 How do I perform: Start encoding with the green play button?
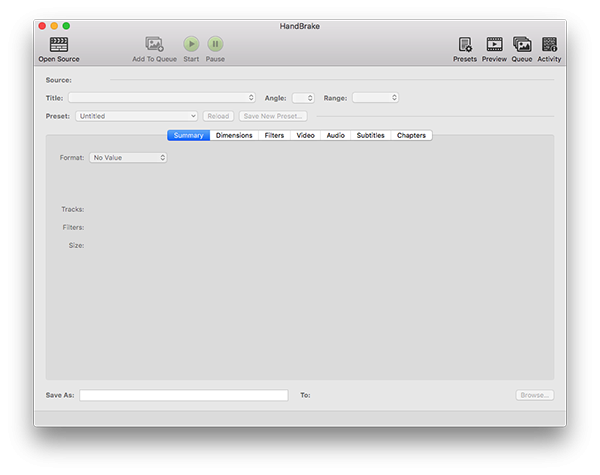191,44
